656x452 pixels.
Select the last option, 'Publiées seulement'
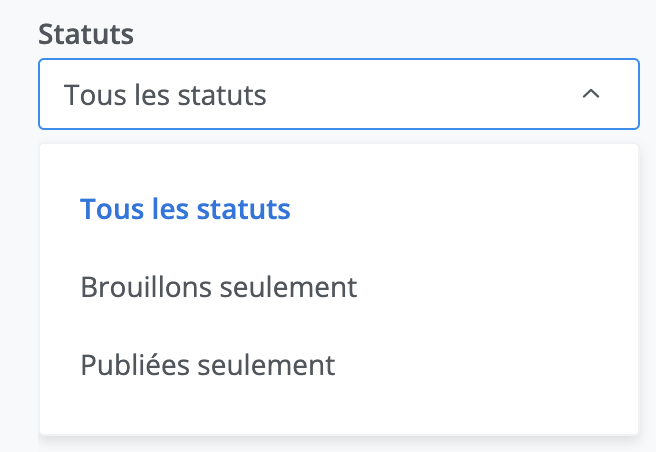click(x=207, y=365)
